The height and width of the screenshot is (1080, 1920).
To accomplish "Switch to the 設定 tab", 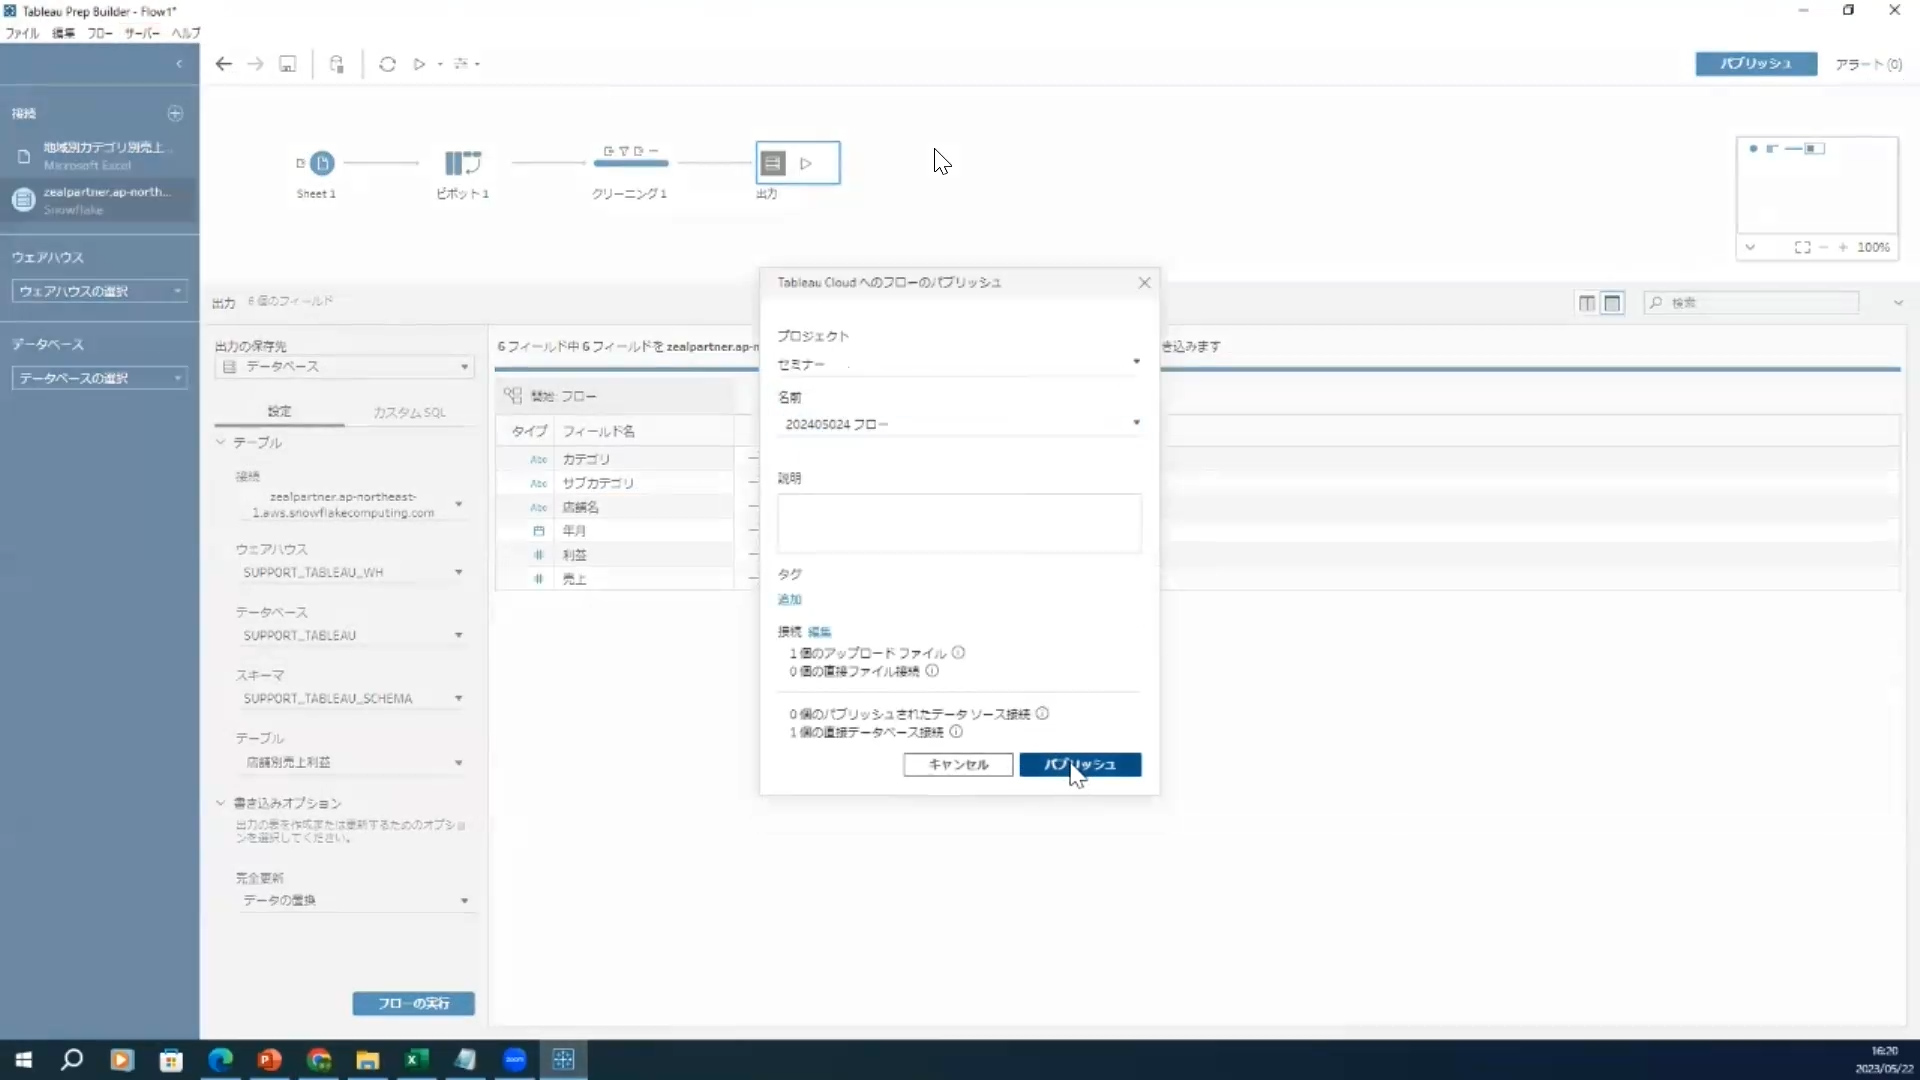I will 279,411.
